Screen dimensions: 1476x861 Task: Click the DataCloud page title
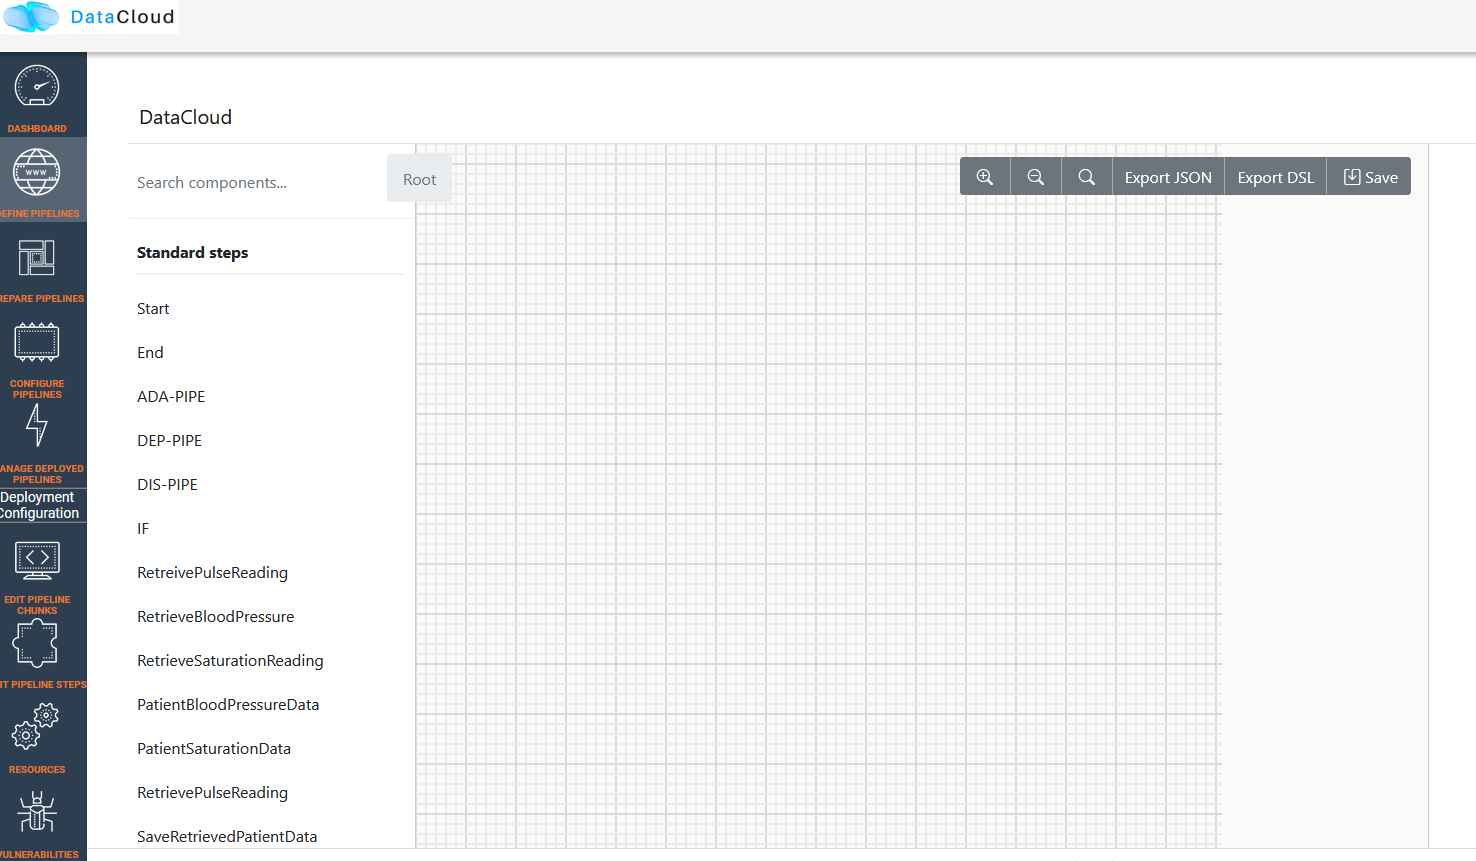click(186, 117)
